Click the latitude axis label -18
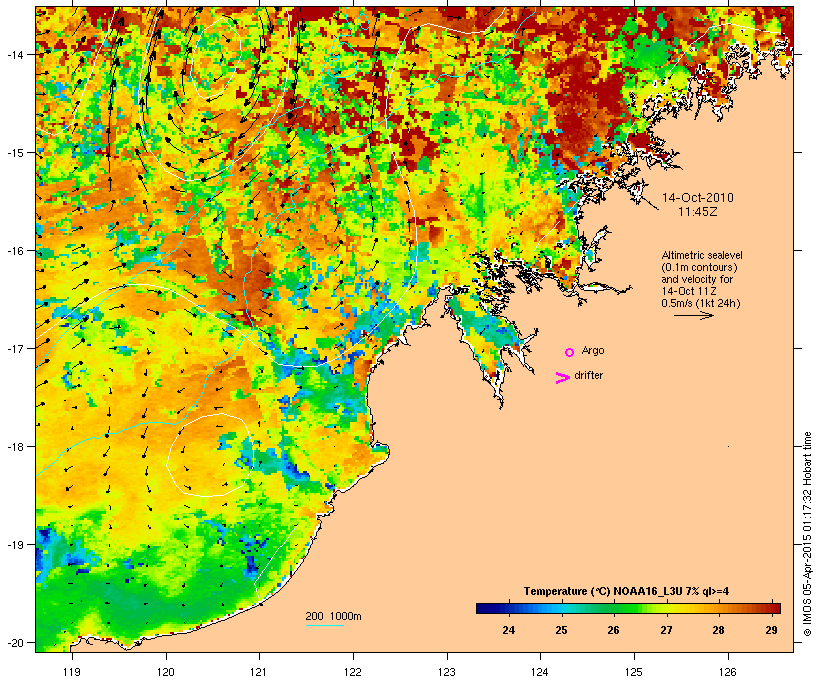The width and height of the screenshot is (820, 680). click(x=16, y=446)
